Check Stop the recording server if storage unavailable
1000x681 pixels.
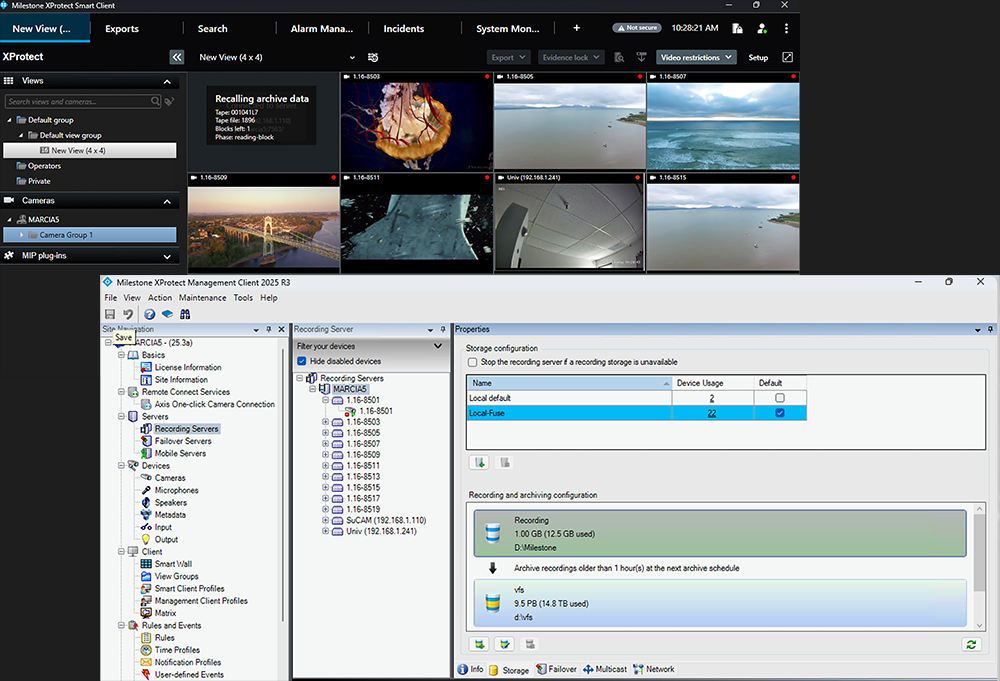pyautogui.click(x=473, y=362)
